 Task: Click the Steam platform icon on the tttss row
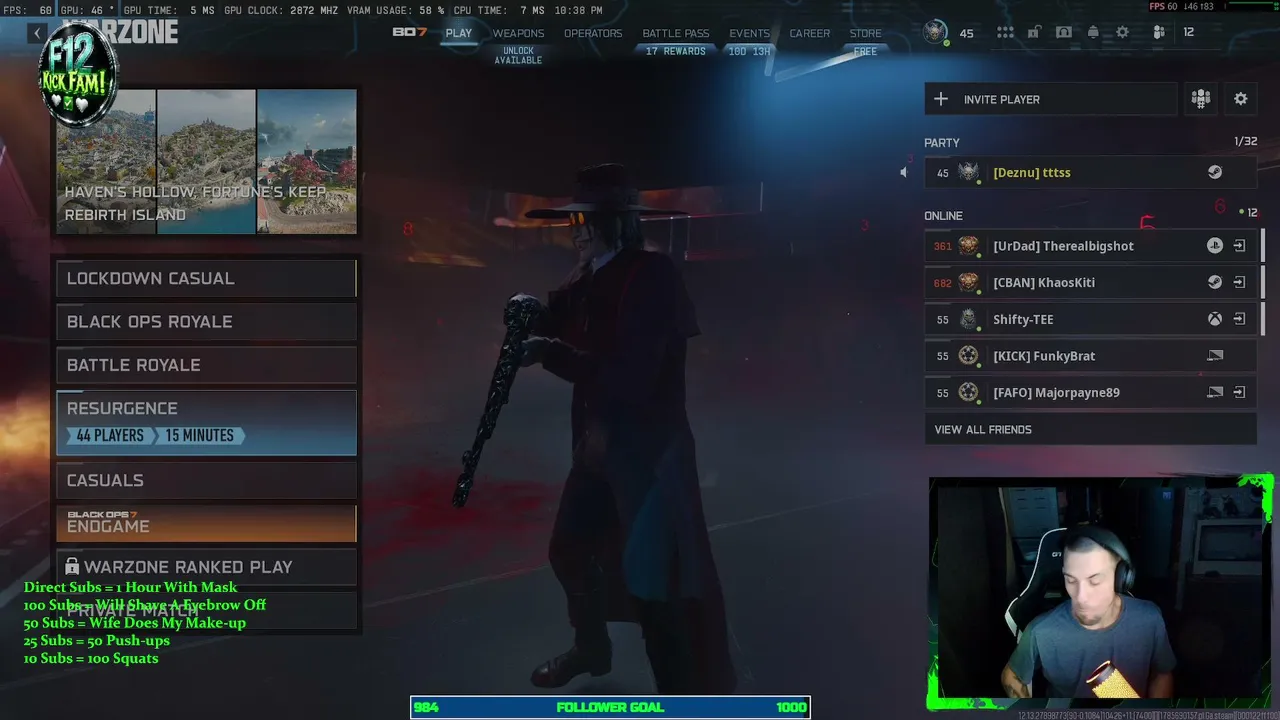pyautogui.click(x=1215, y=172)
